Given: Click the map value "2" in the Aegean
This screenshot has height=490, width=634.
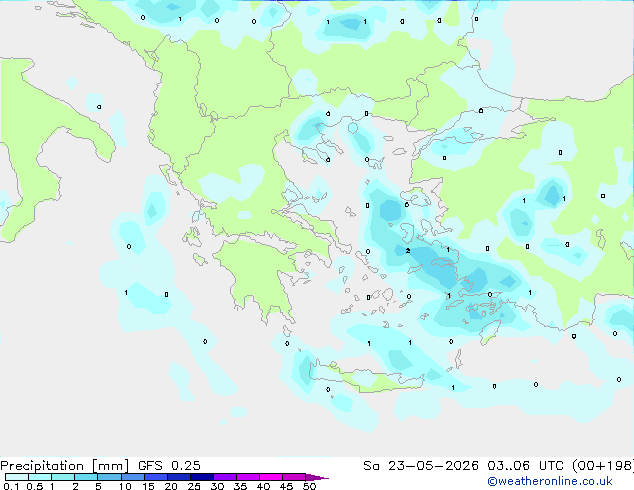Looking at the screenshot, I should (x=408, y=251).
